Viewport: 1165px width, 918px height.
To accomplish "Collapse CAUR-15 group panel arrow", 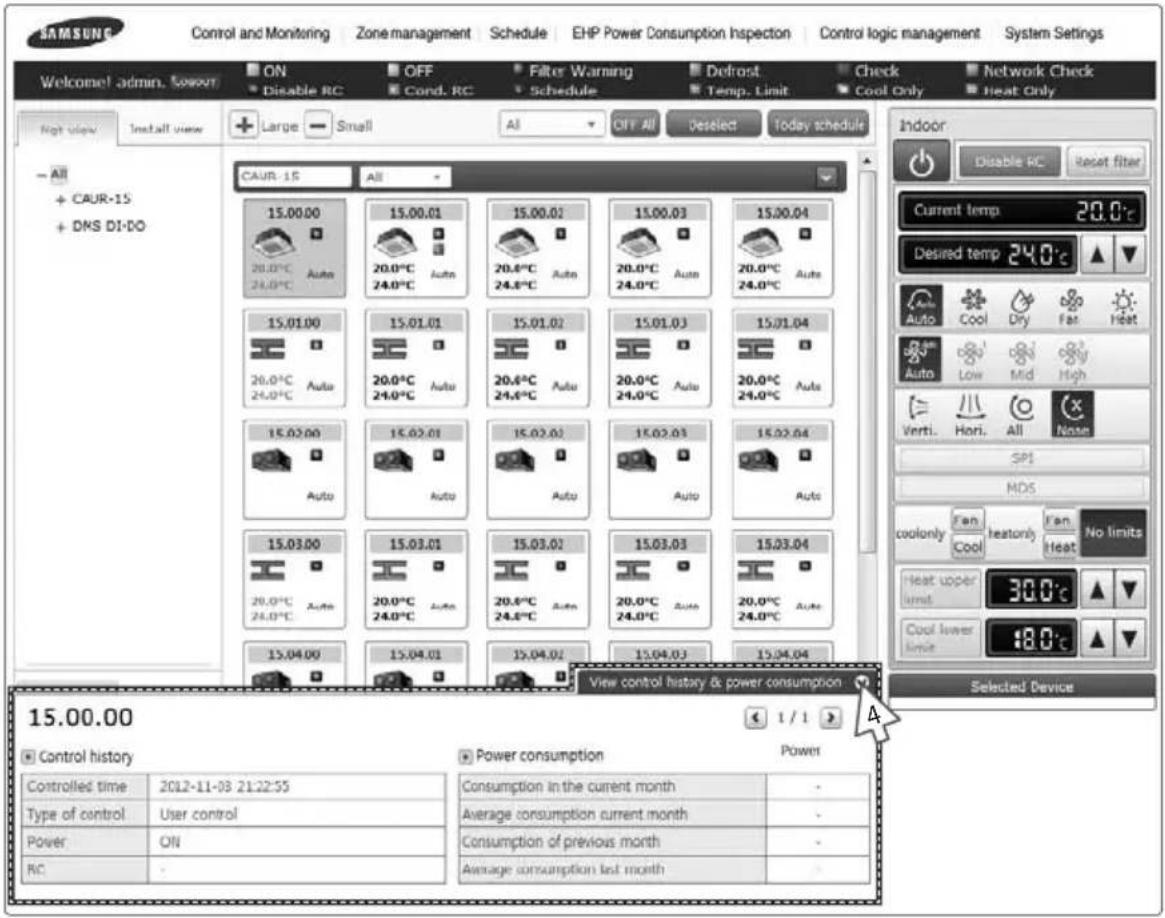I will [x=826, y=177].
